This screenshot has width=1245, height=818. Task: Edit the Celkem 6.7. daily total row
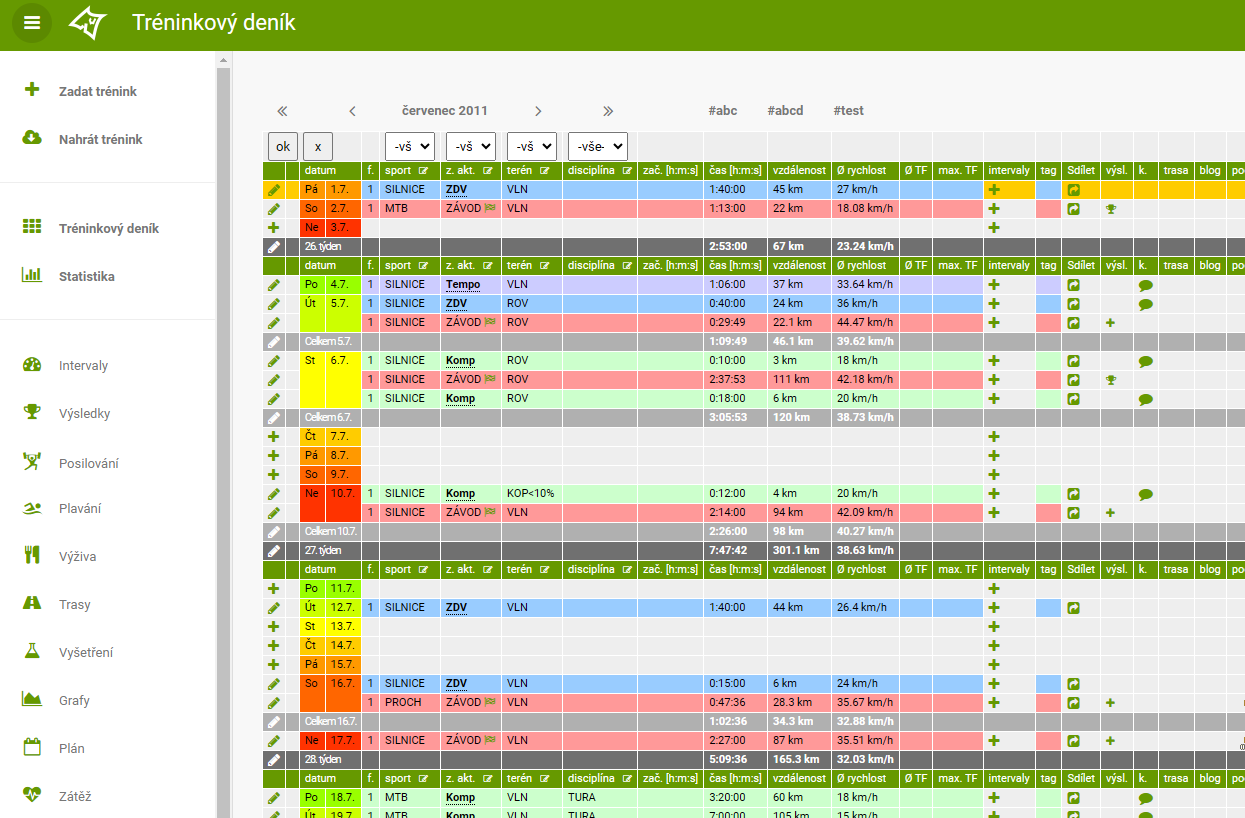tap(274, 417)
